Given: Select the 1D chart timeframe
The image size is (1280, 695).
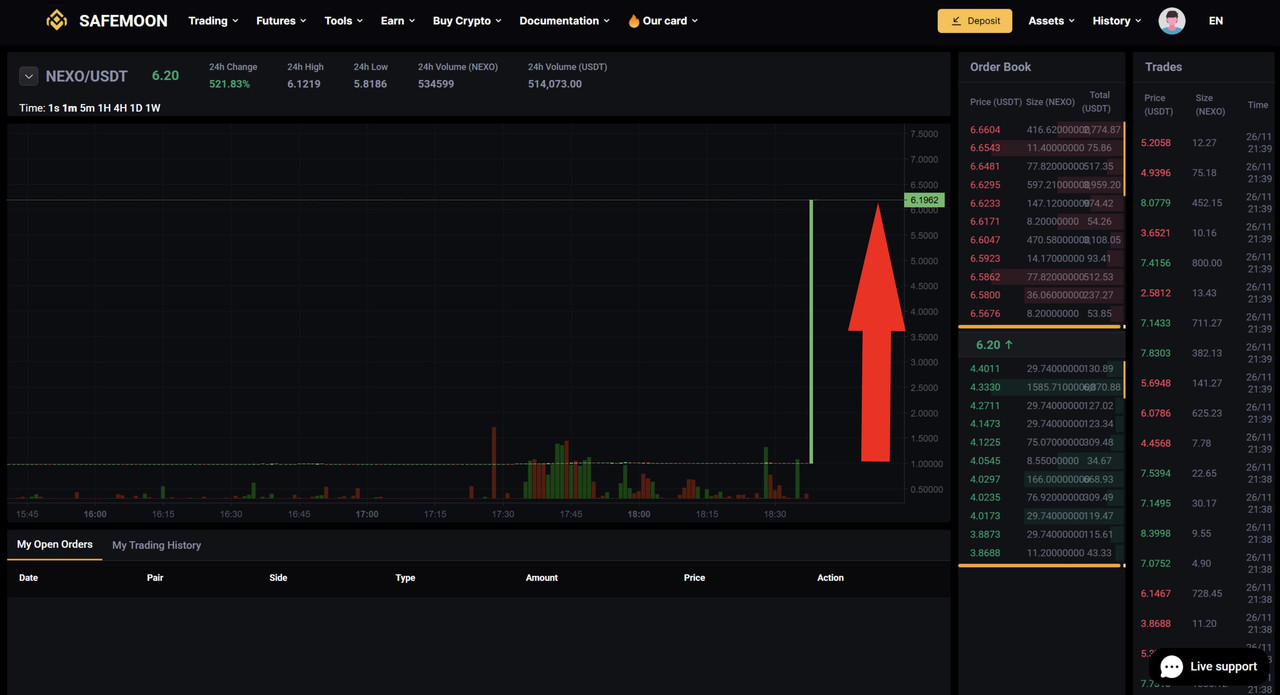Looking at the screenshot, I should point(136,108).
